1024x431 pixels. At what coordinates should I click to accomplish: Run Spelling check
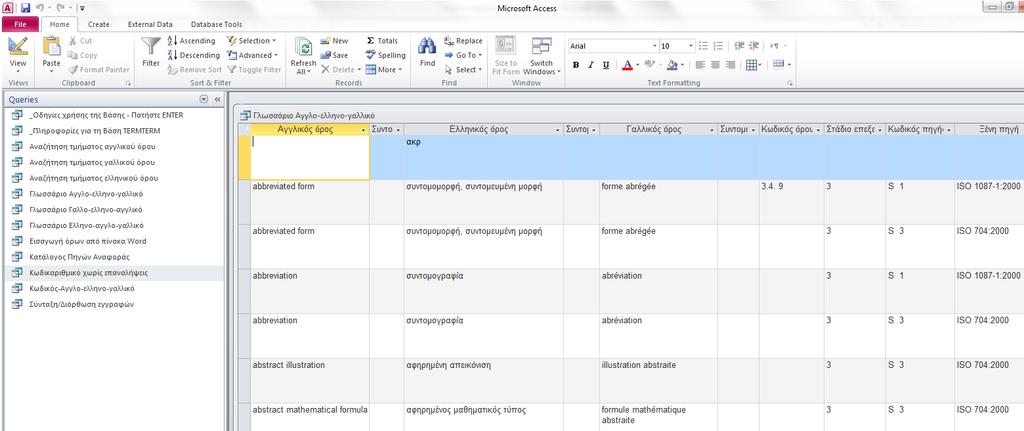tap(385, 55)
